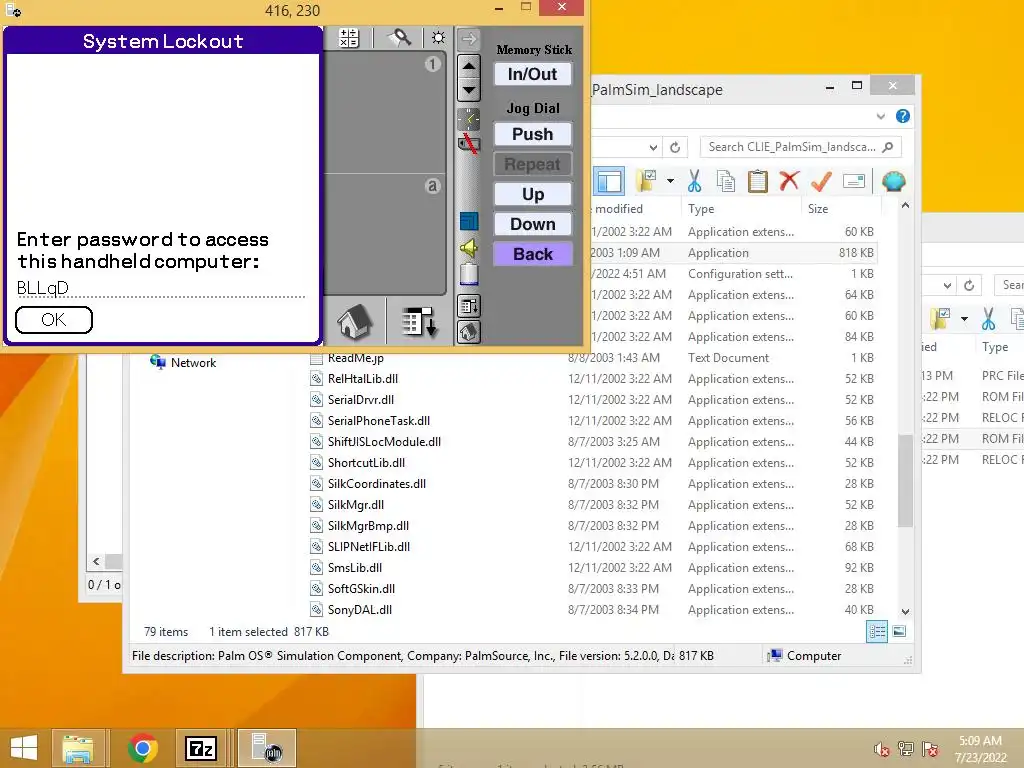Select the ReadMe.jp file
The width and height of the screenshot is (1024, 768).
(x=356, y=358)
